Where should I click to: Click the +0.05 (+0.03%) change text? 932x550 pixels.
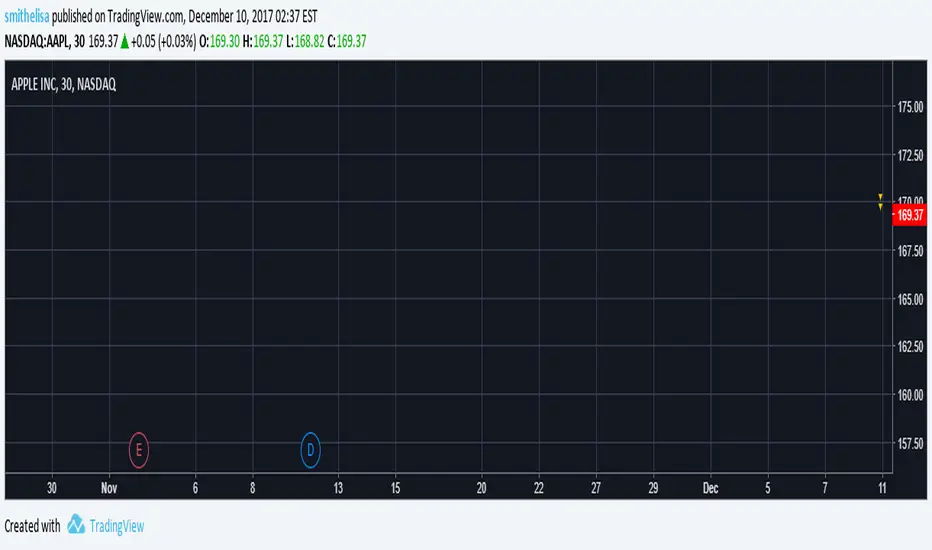[x=163, y=41]
